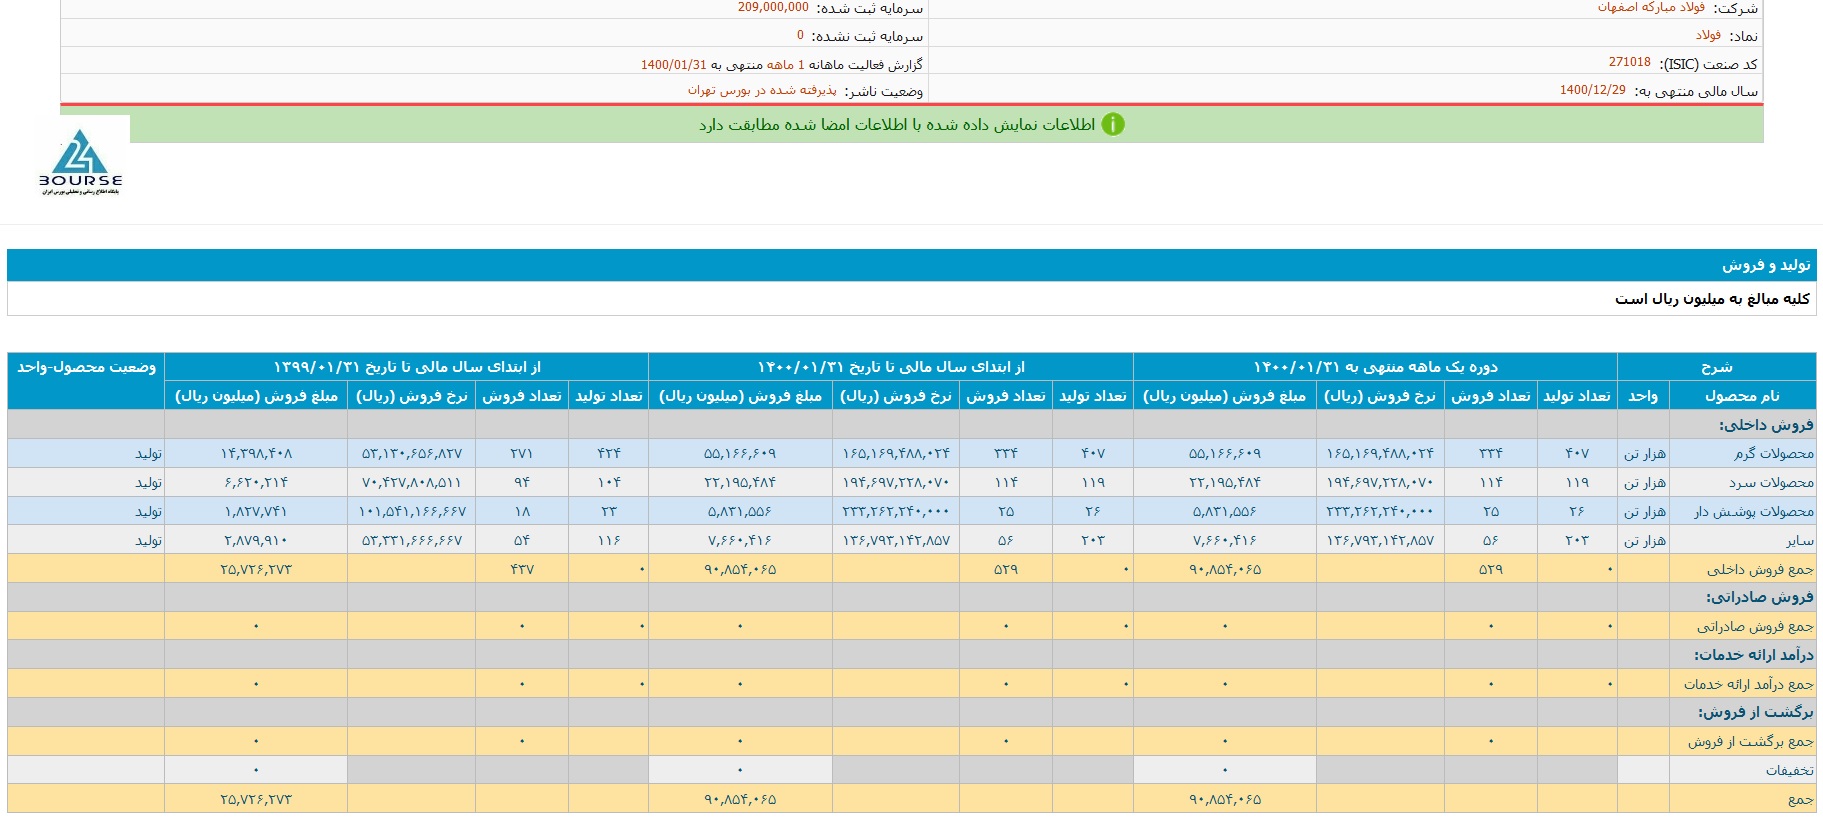Click header 'دوره یک ماهه منتهی به ۱۴۰۰/۰۱/۳۱'

point(1375,367)
